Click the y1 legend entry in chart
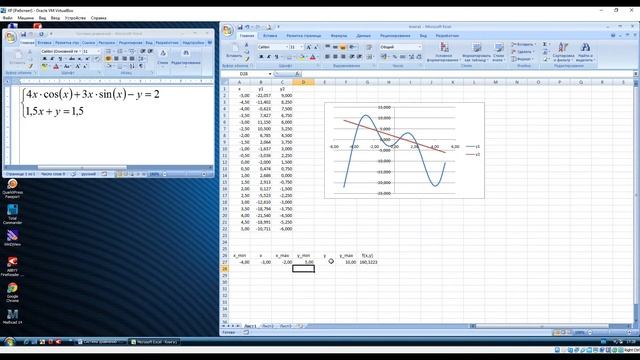 (473, 147)
